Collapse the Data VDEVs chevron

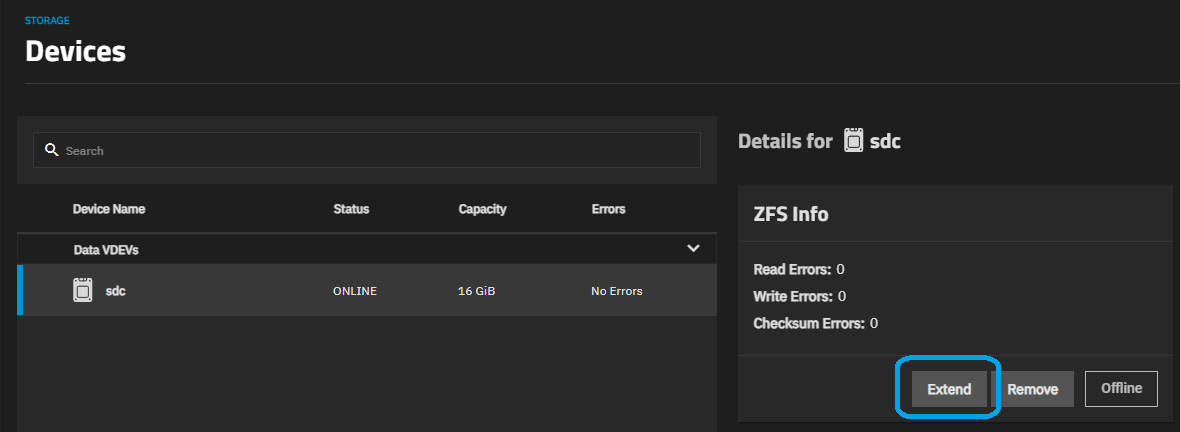[x=693, y=248]
